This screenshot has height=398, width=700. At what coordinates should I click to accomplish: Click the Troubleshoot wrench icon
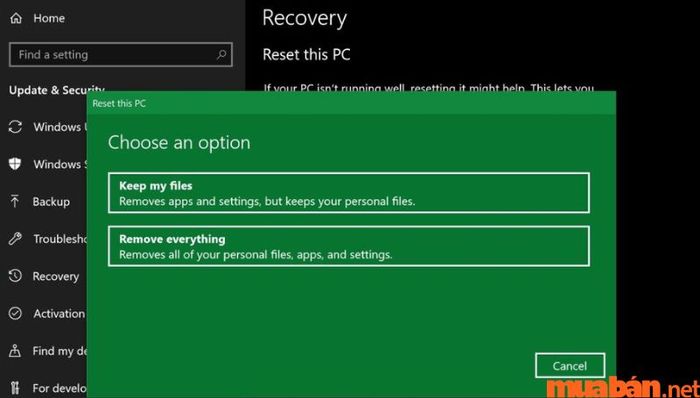[x=15, y=239]
